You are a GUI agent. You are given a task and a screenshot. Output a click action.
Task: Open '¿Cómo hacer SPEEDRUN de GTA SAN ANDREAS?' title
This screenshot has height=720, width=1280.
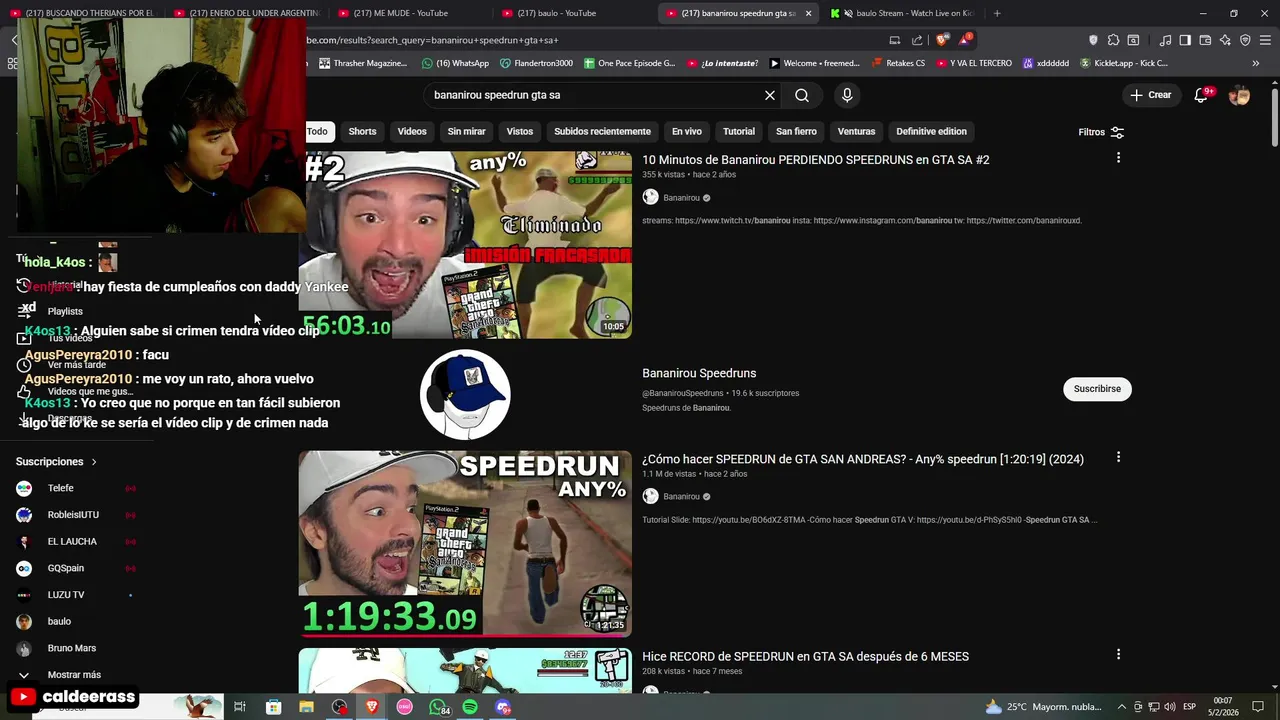click(863, 459)
